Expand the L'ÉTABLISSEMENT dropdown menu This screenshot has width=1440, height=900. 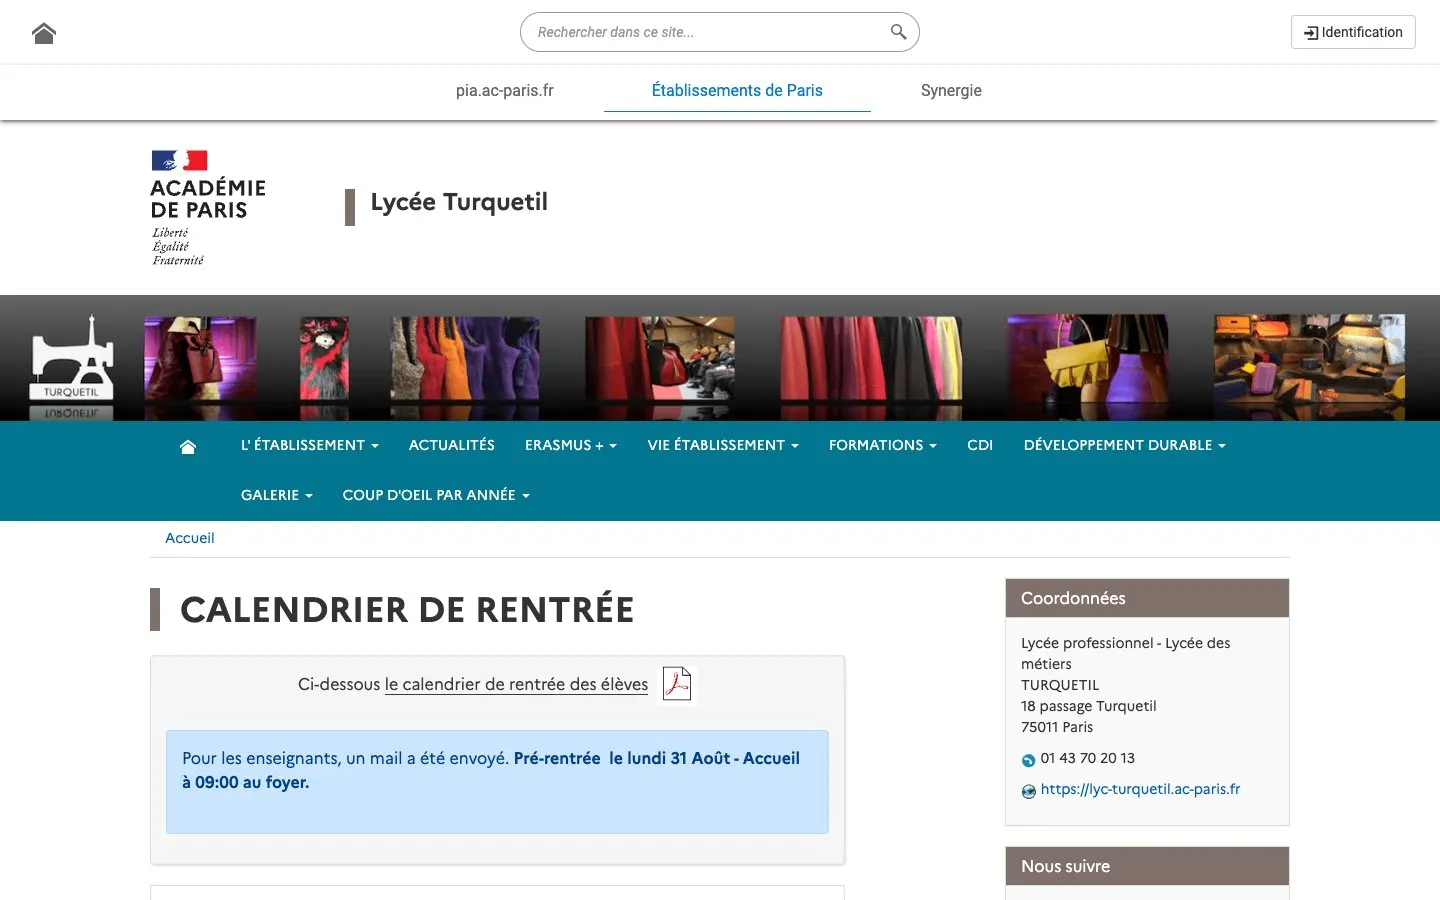[310, 445]
